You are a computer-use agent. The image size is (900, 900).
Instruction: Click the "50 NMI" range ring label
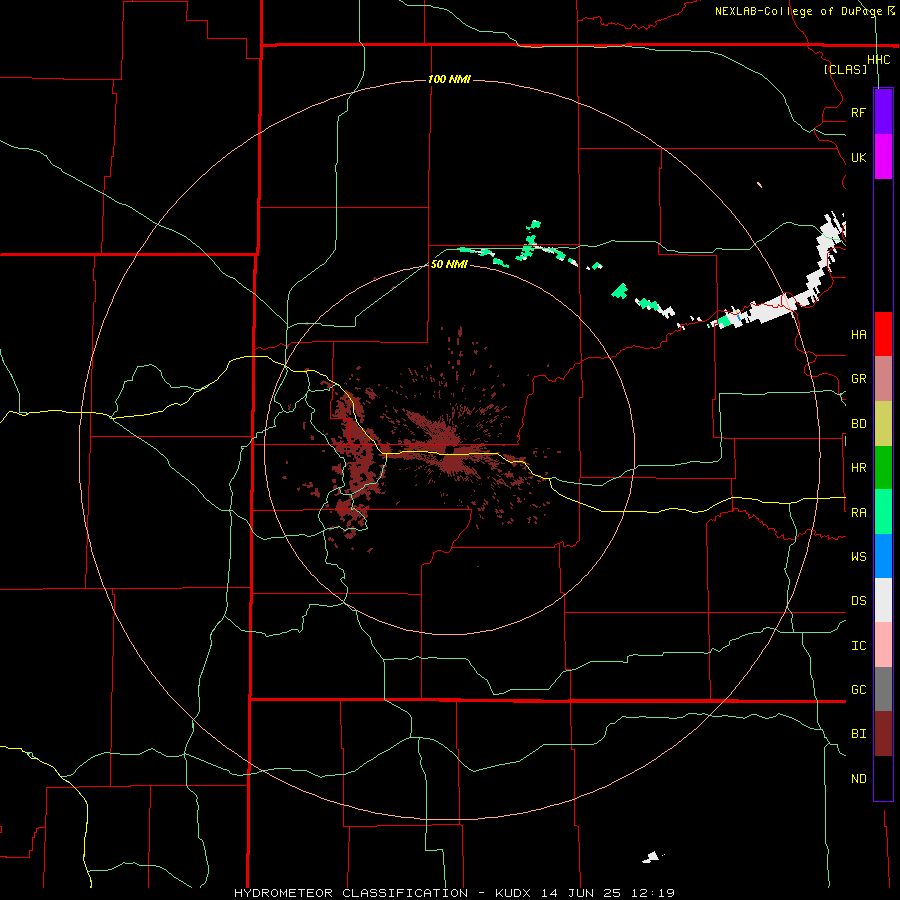click(449, 264)
